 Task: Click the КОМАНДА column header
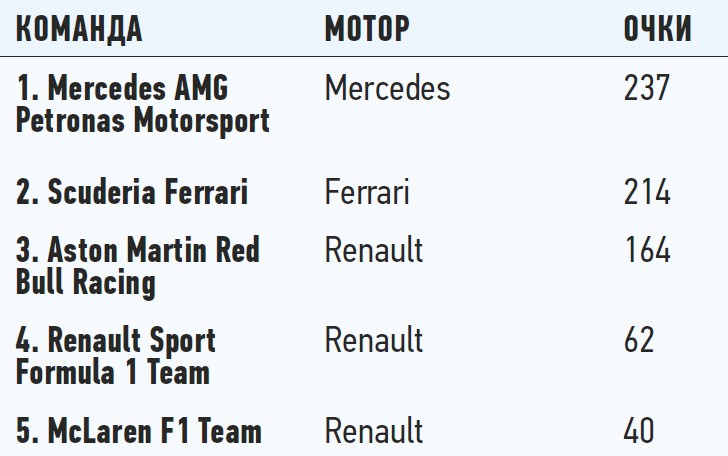79,29
